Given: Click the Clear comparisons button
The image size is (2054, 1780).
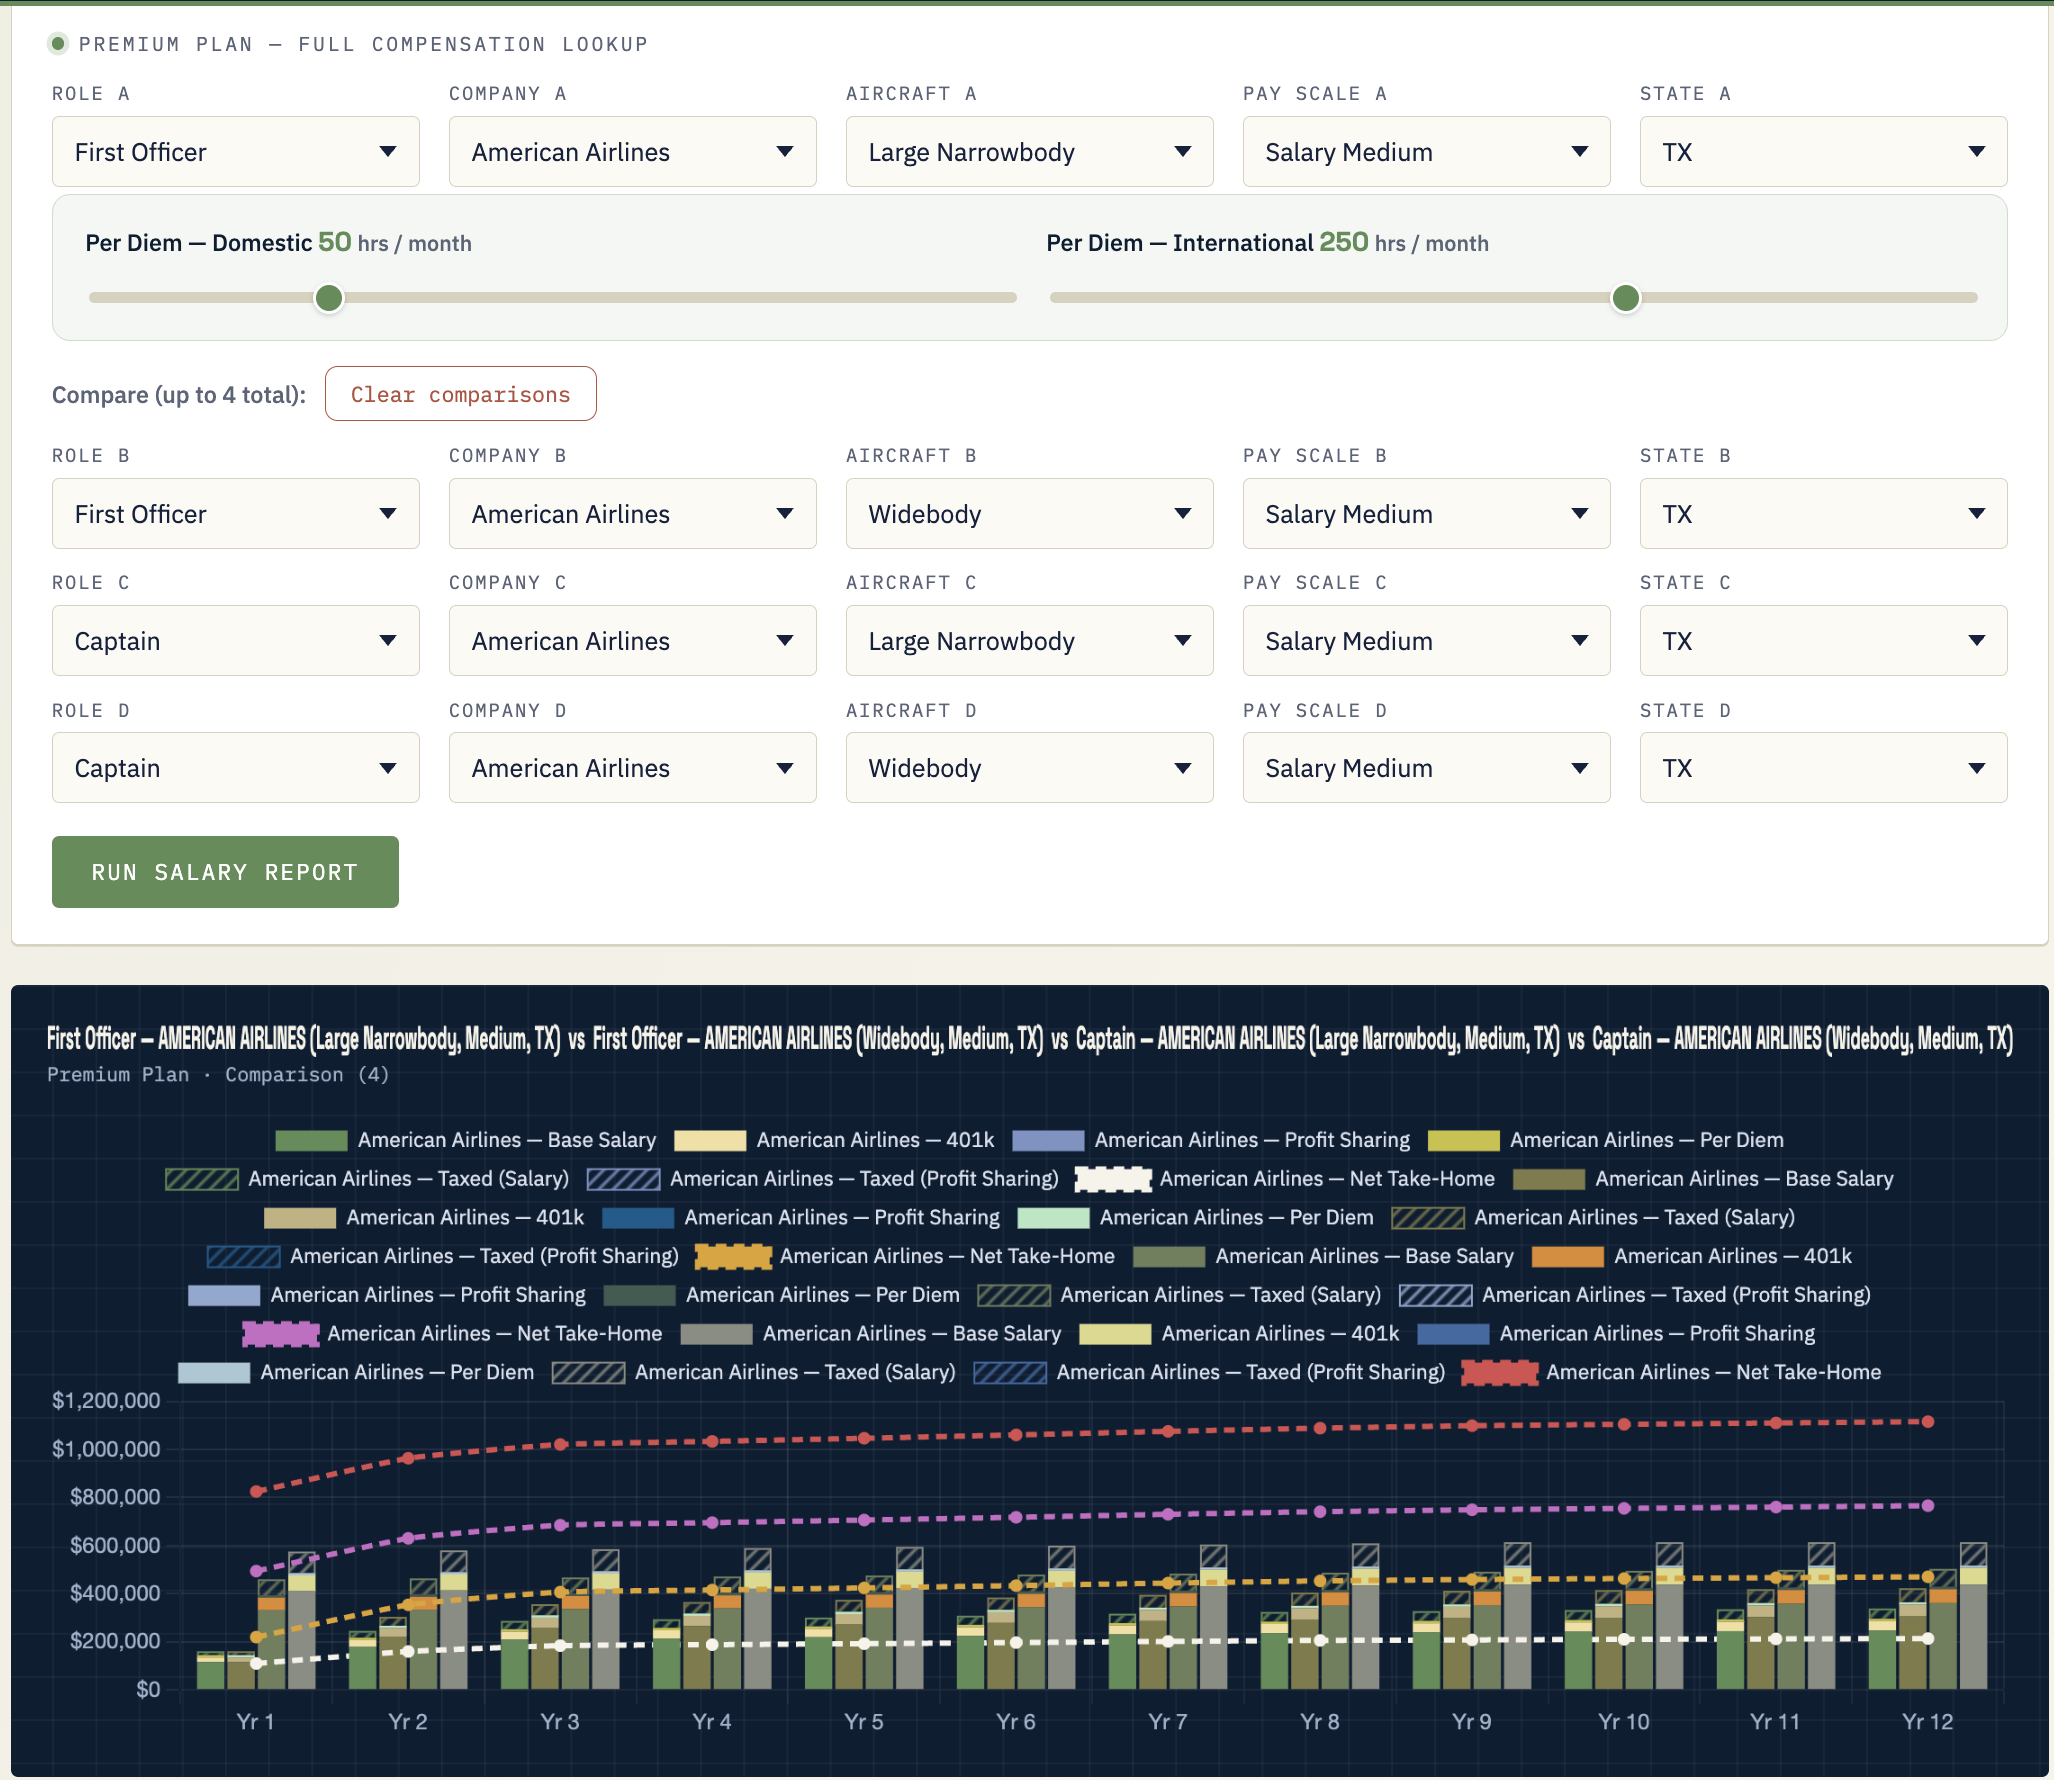Looking at the screenshot, I should tap(461, 394).
